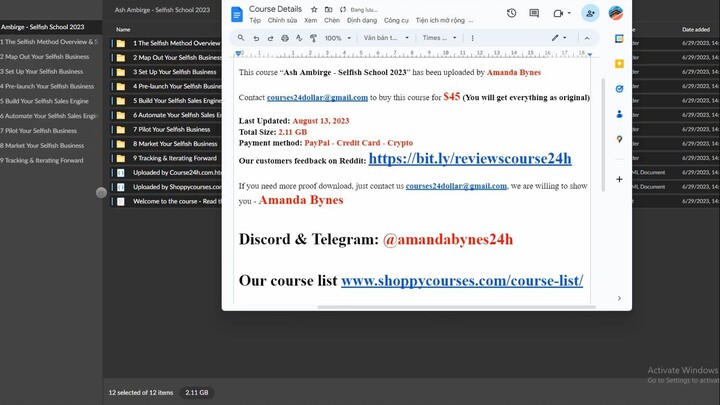Star the Course Details document
This screenshot has width=720, height=405.
pyautogui.click(x=314, y=9)
